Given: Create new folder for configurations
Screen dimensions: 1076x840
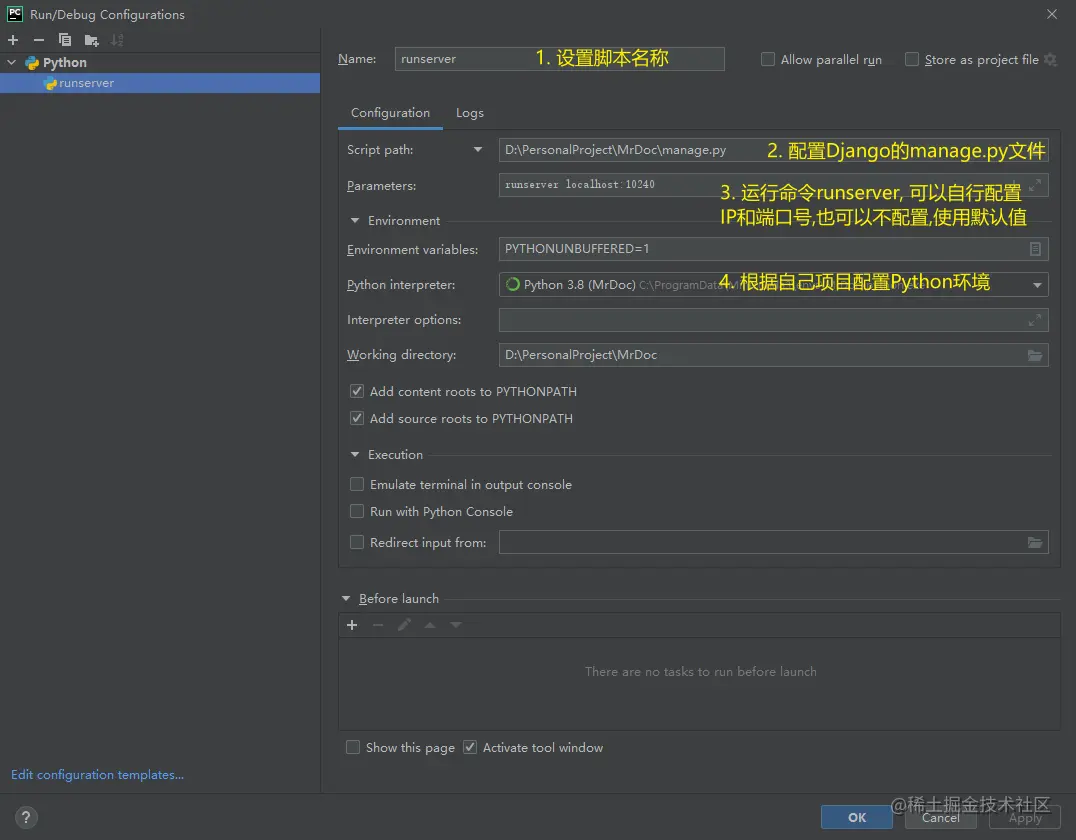Looking at the screenshot, I should [x=91, y=40].
